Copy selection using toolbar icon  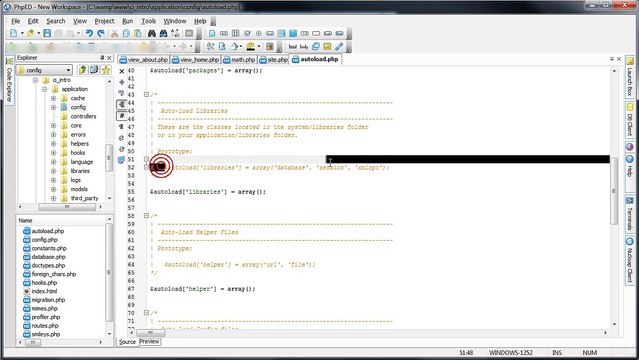(126, 33)
